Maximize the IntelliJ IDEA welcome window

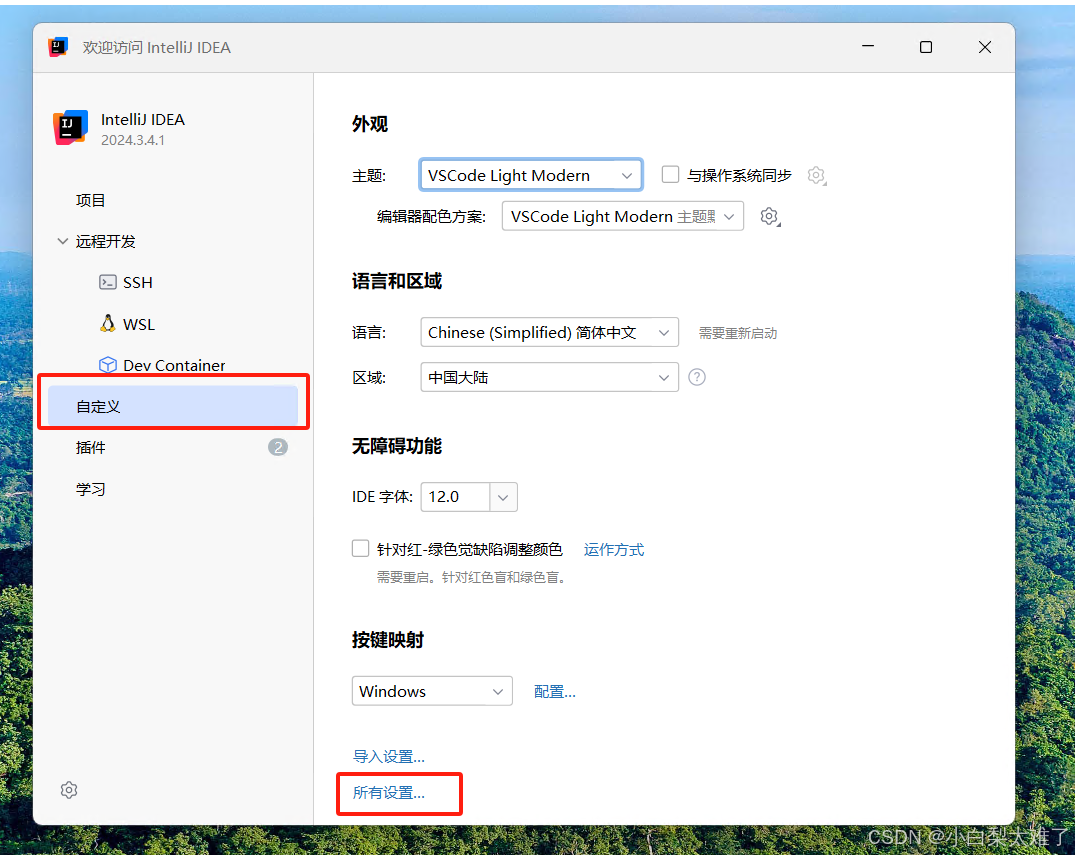pos(926,47)
